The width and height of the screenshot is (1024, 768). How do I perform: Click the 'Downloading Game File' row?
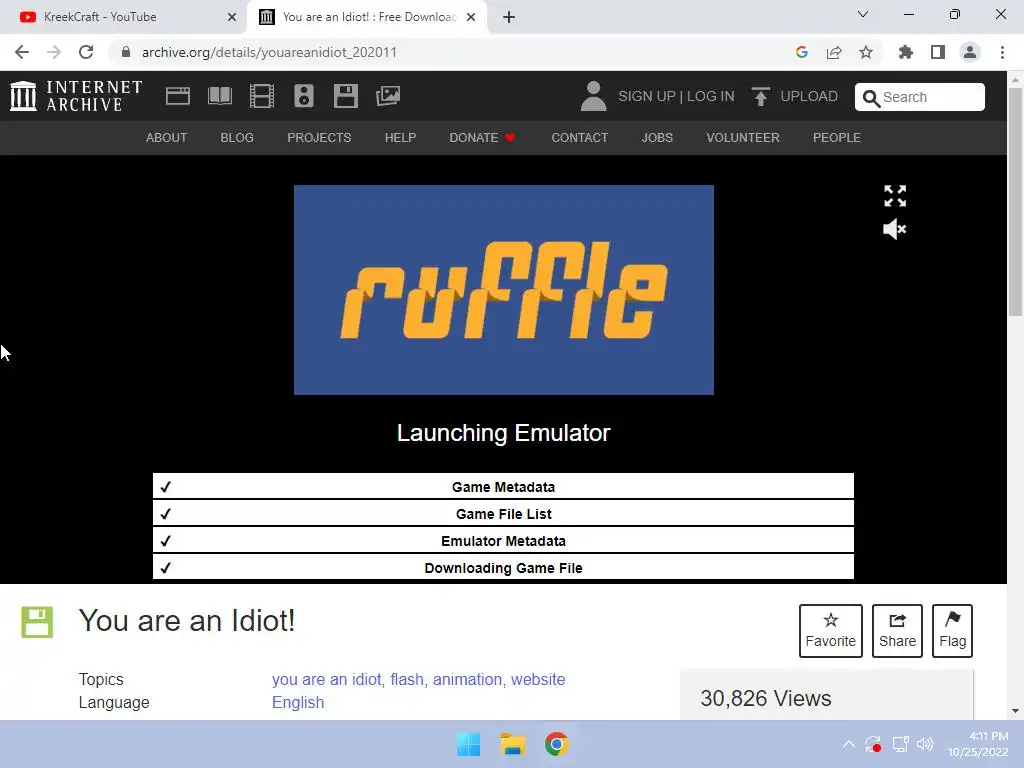[504, 568]
